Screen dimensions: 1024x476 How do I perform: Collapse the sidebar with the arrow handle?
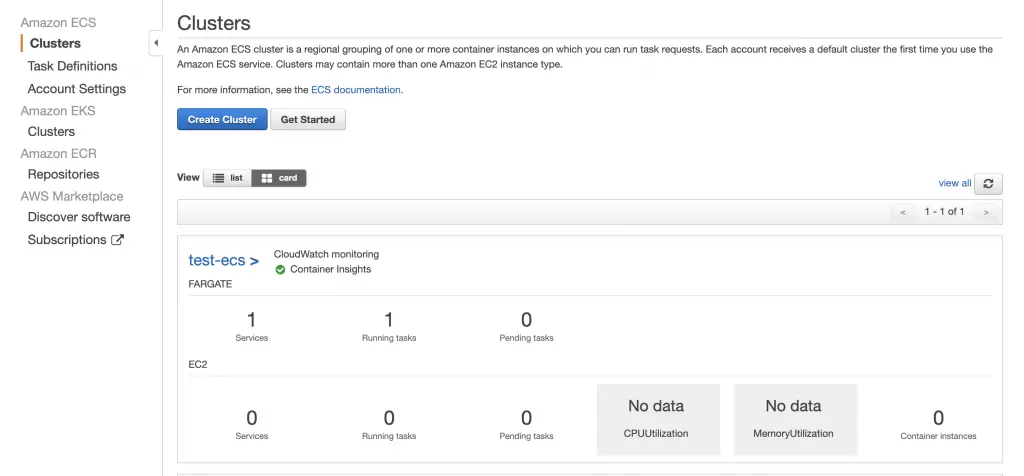(155, 43)
